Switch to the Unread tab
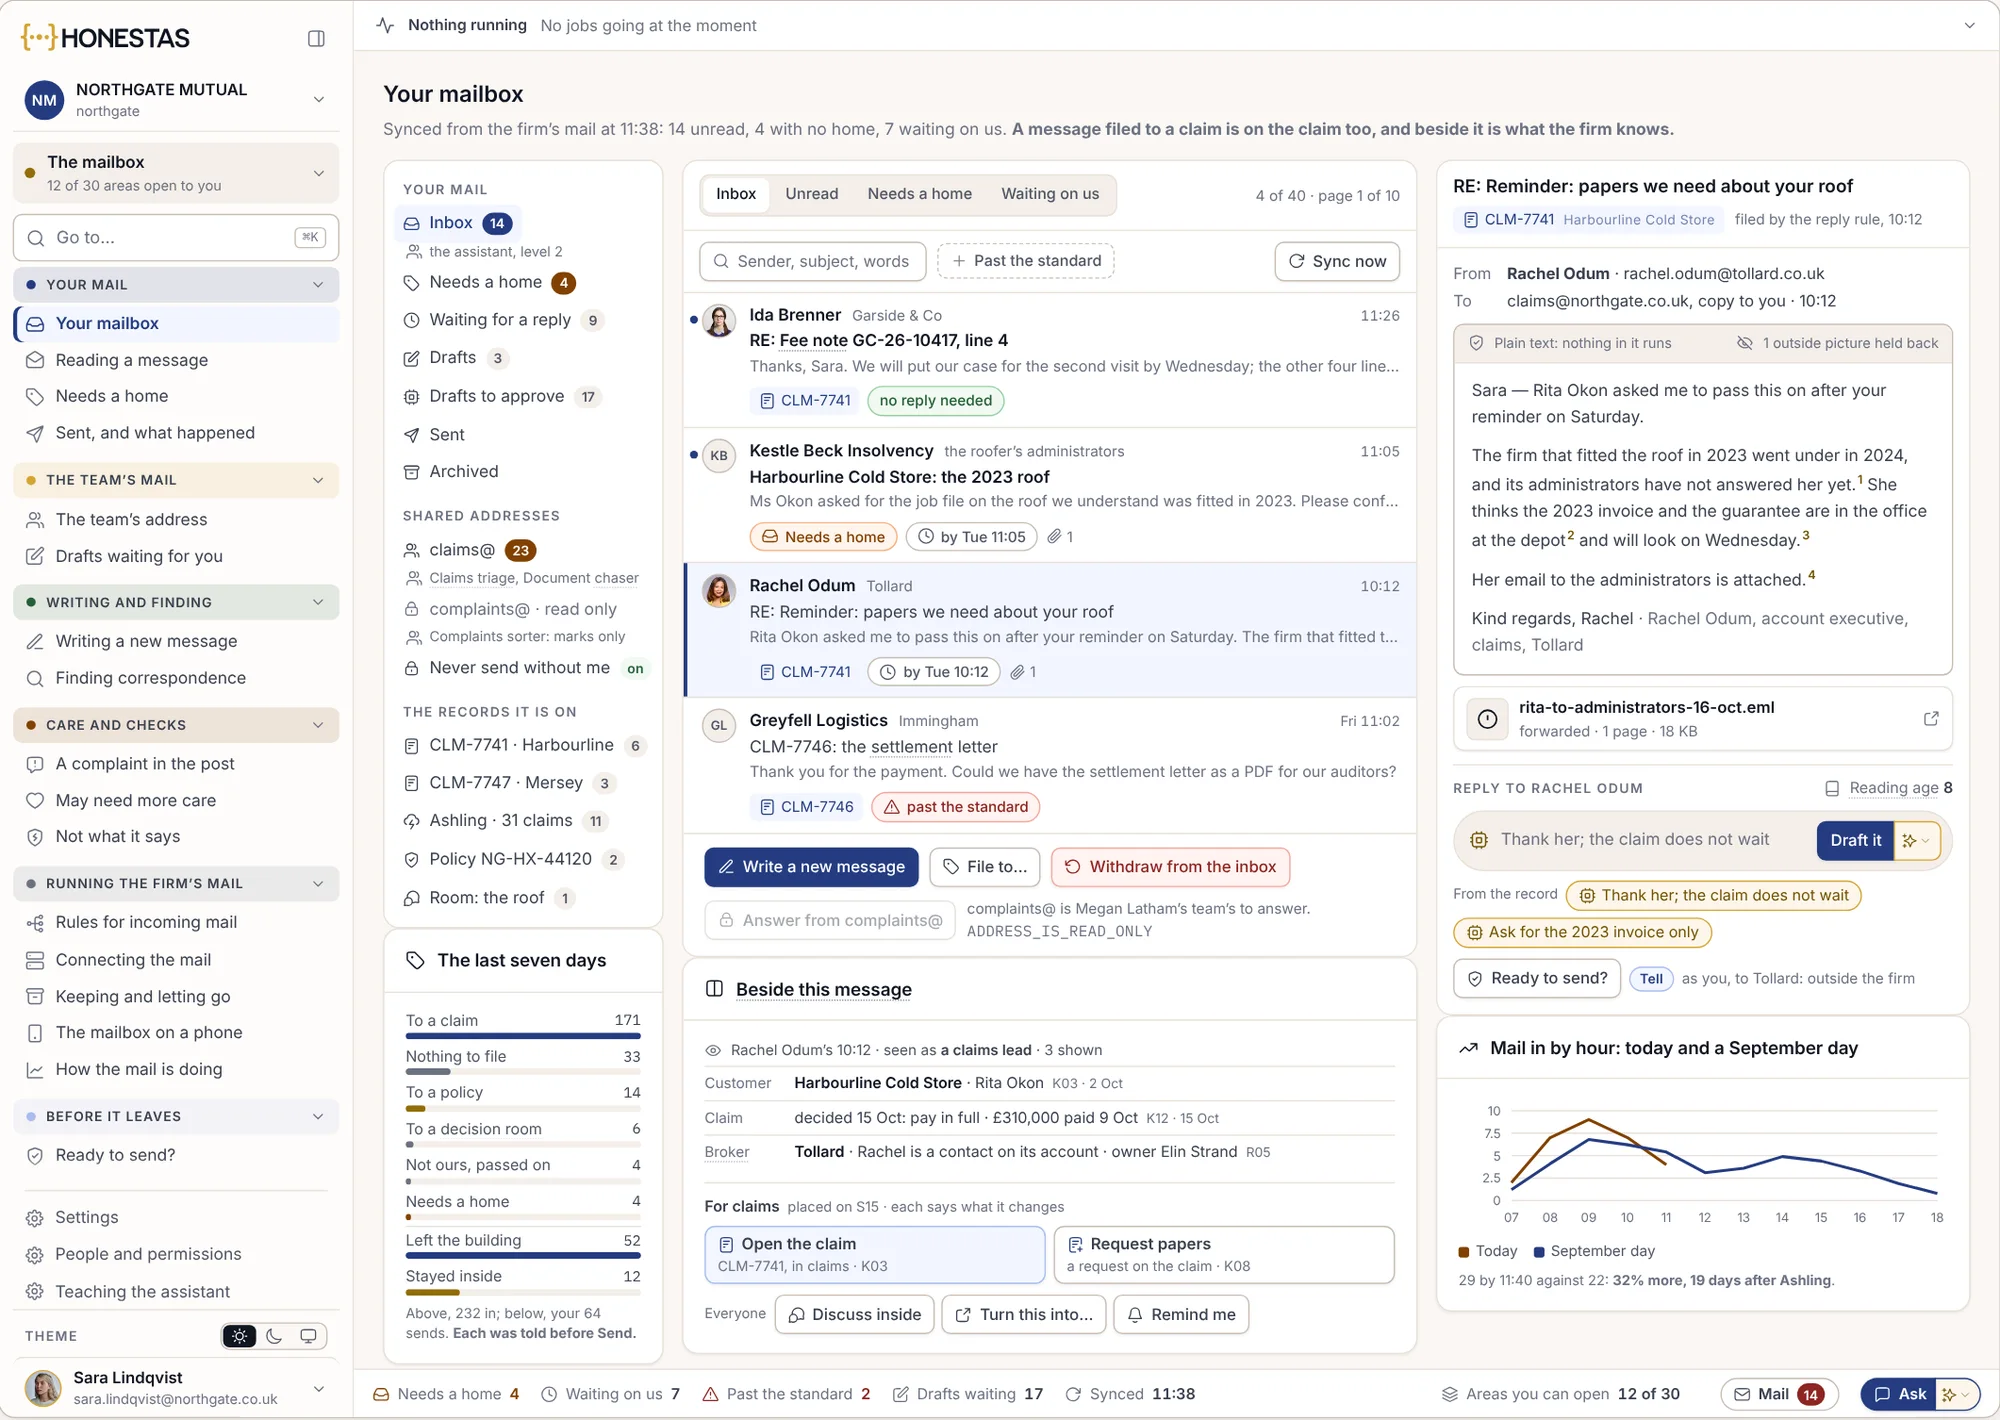The width and height of the screenshot is (2000, 1420). pos(811,194)
